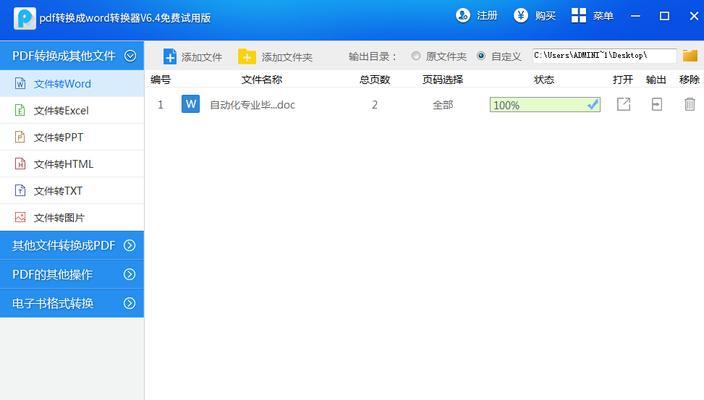Click 电子书格式转换 header text
Image resolution: width=704 pixels, height=400 pixels.
click(53, 303)
